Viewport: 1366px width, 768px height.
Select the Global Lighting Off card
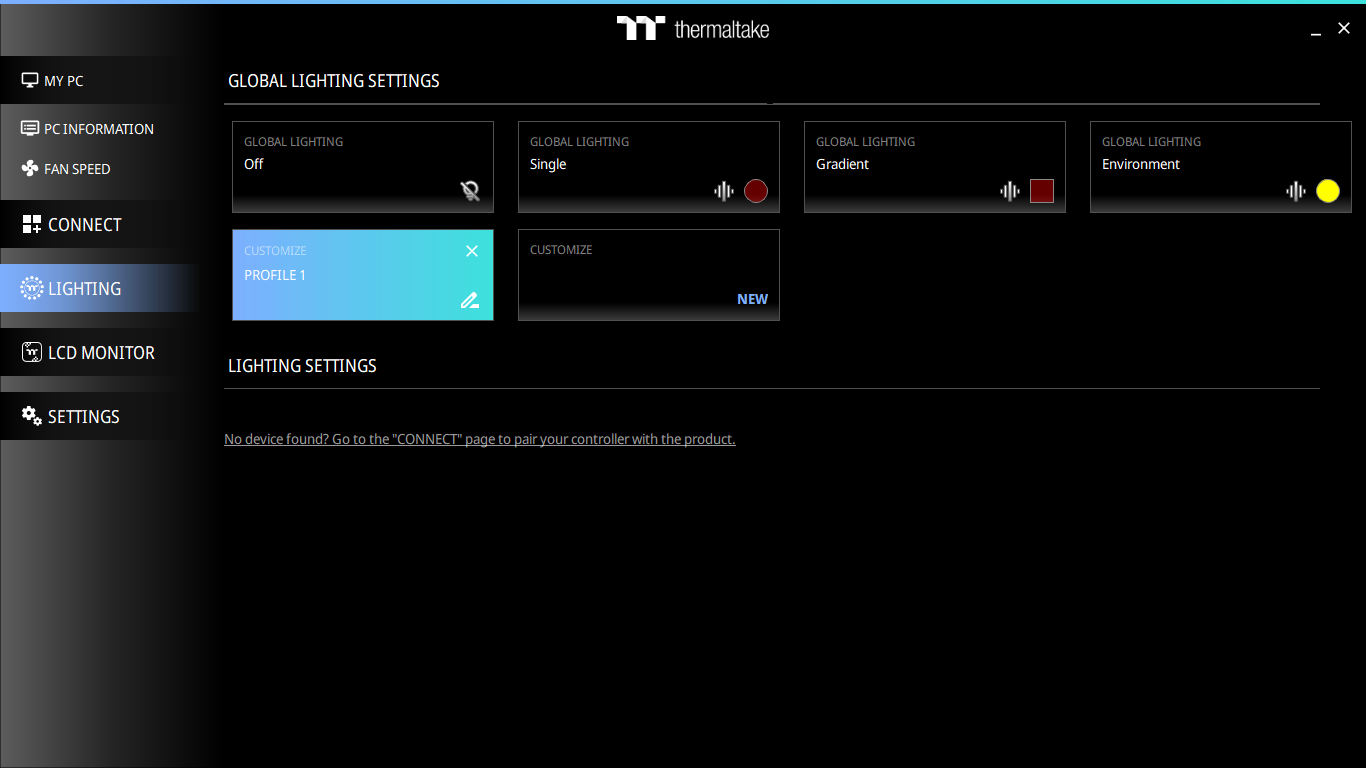(x=363, y=167)
